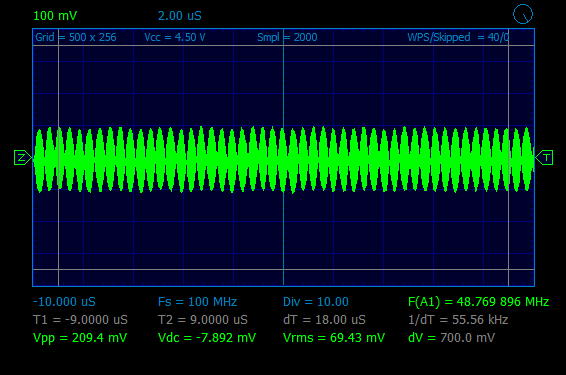This screenshot has width=566, height=375.
Task: Click the WPS/Skipped = 40/0 readout
Action: pos(458,37)
